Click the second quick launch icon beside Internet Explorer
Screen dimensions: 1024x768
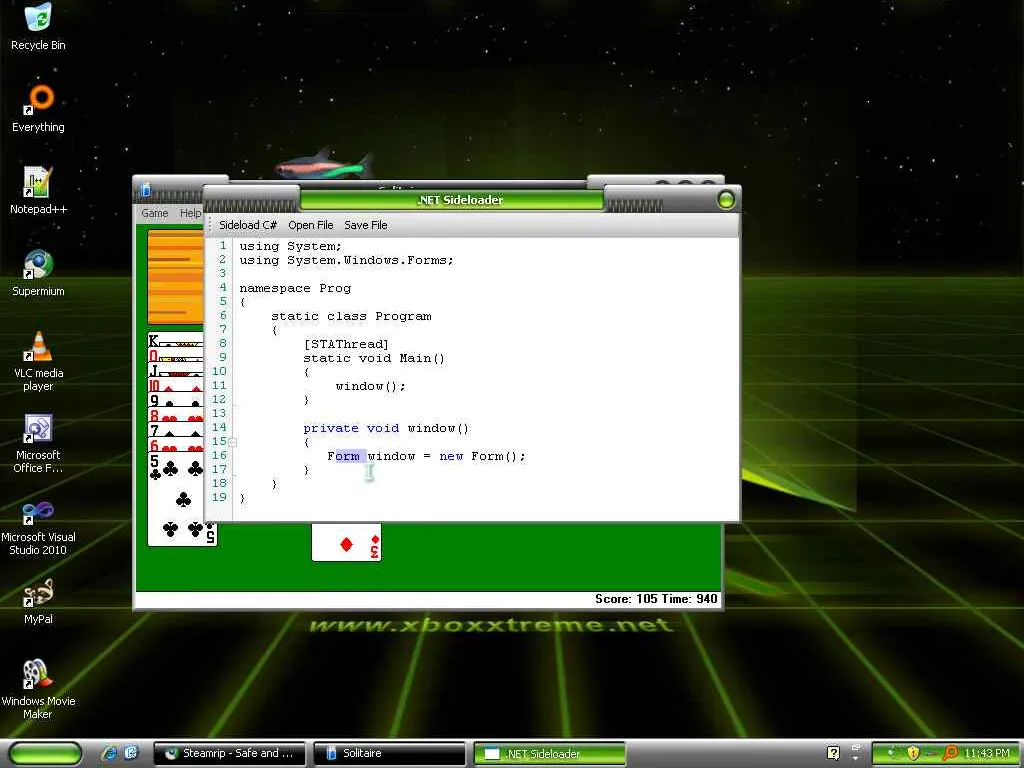click(x=131, y=753)
